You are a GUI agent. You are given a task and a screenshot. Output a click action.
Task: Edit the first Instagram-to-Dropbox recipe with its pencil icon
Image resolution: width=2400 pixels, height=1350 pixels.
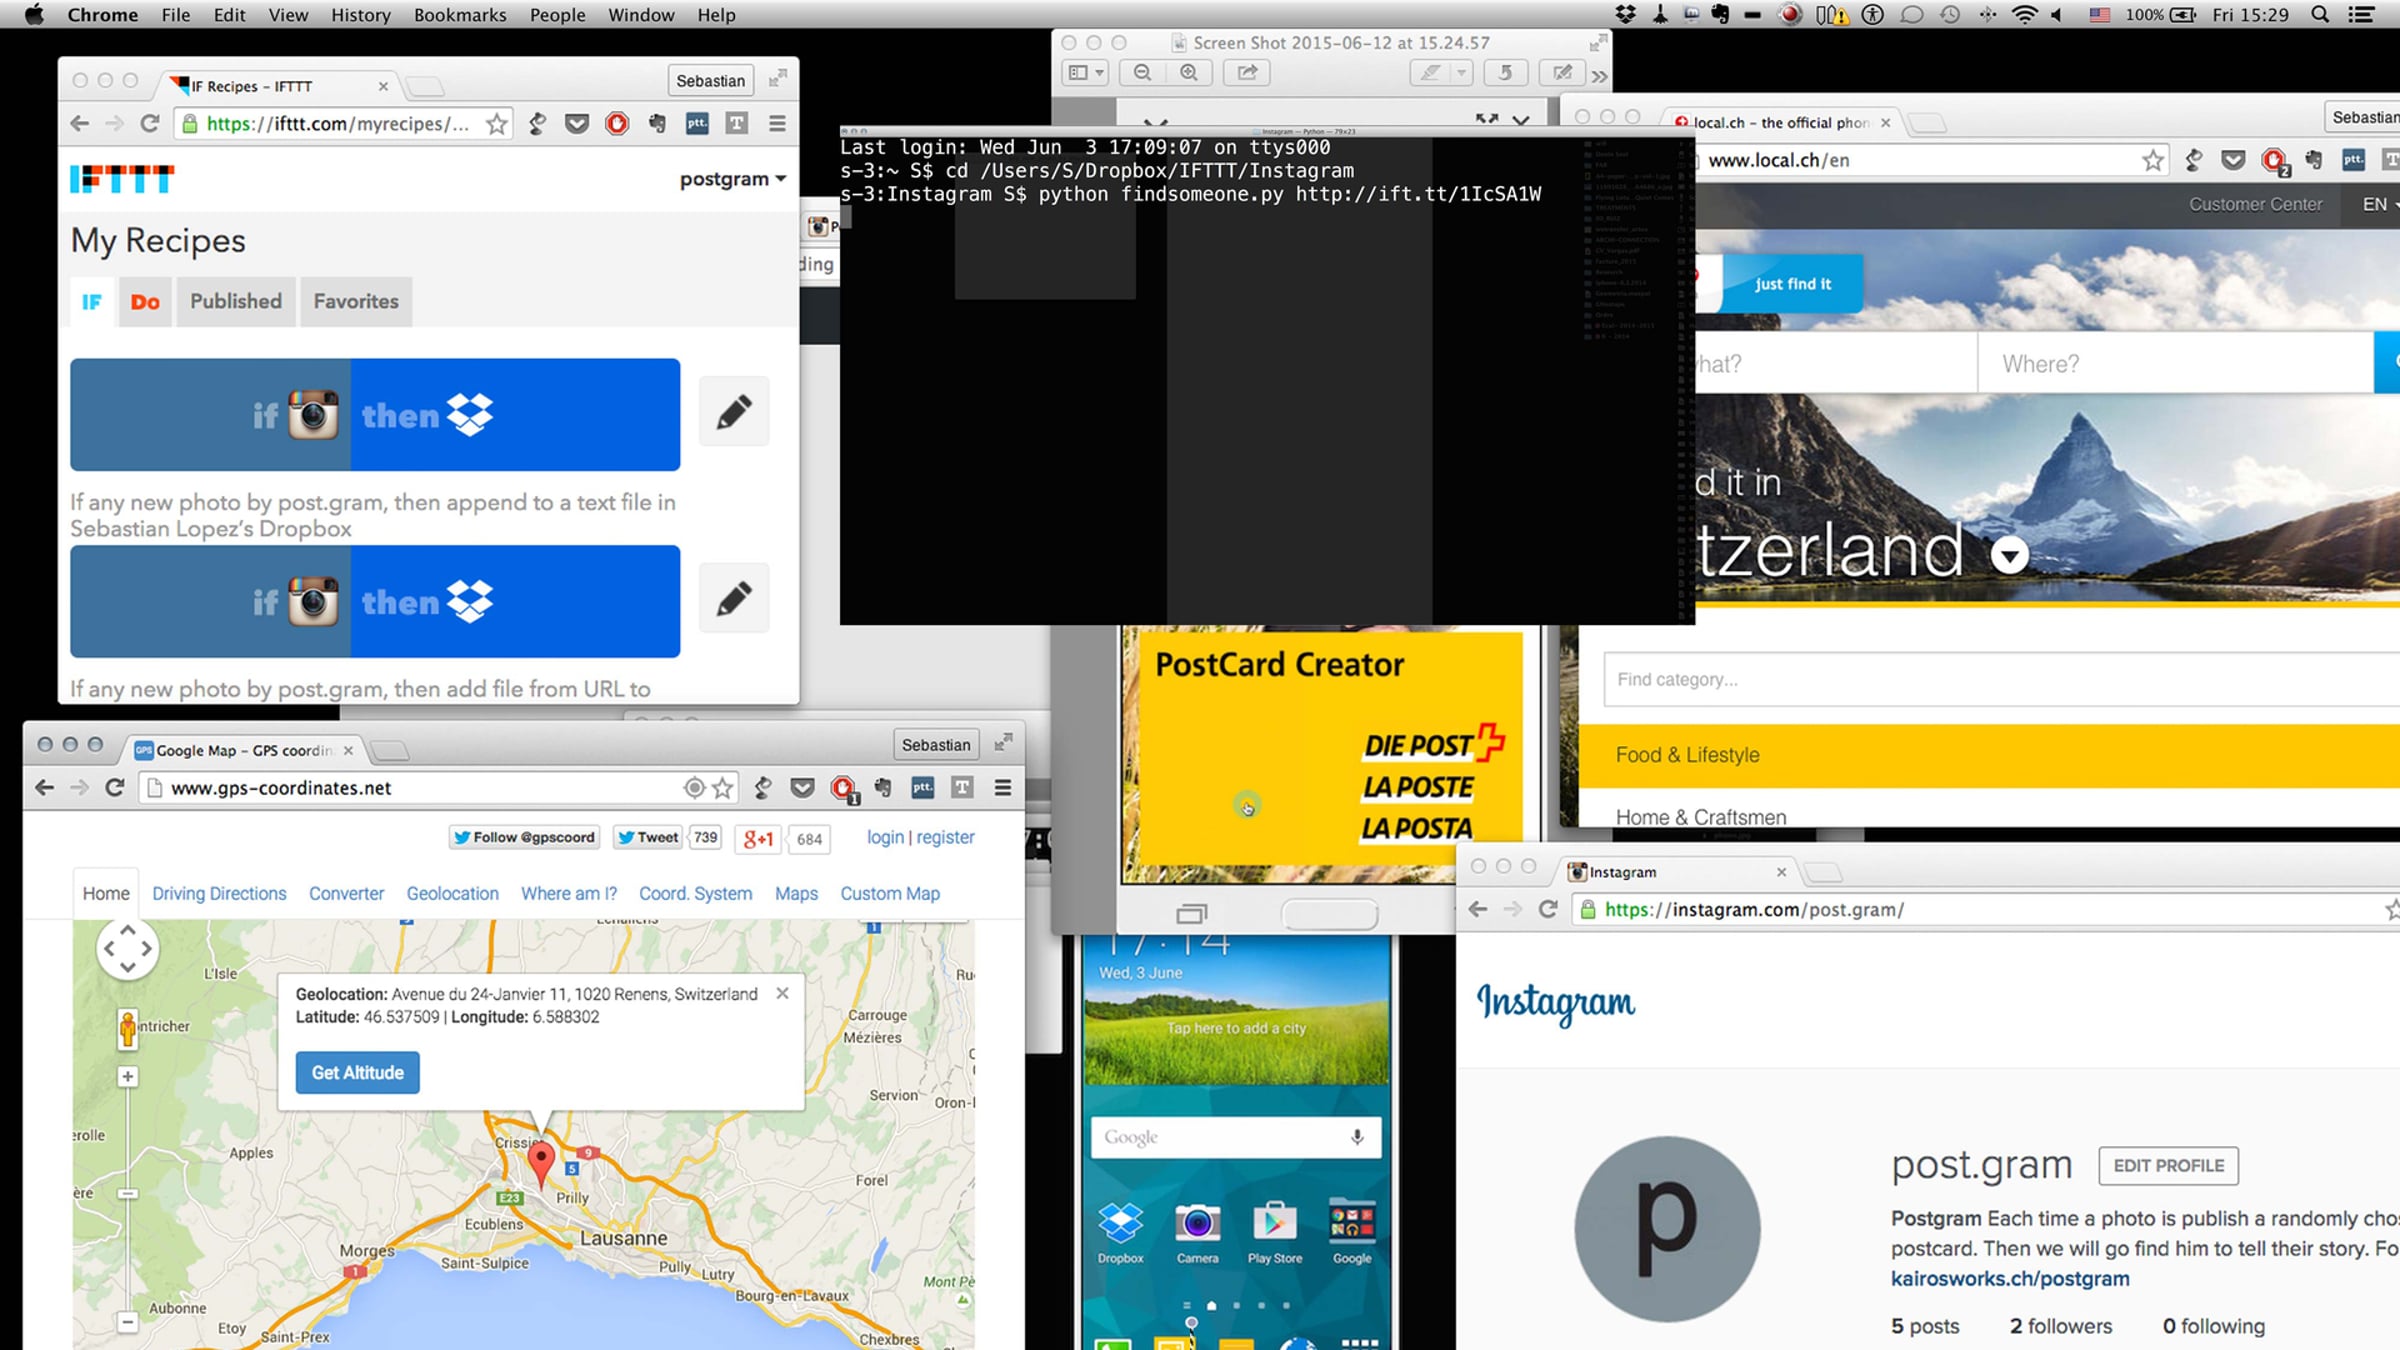tap(734, 412)
